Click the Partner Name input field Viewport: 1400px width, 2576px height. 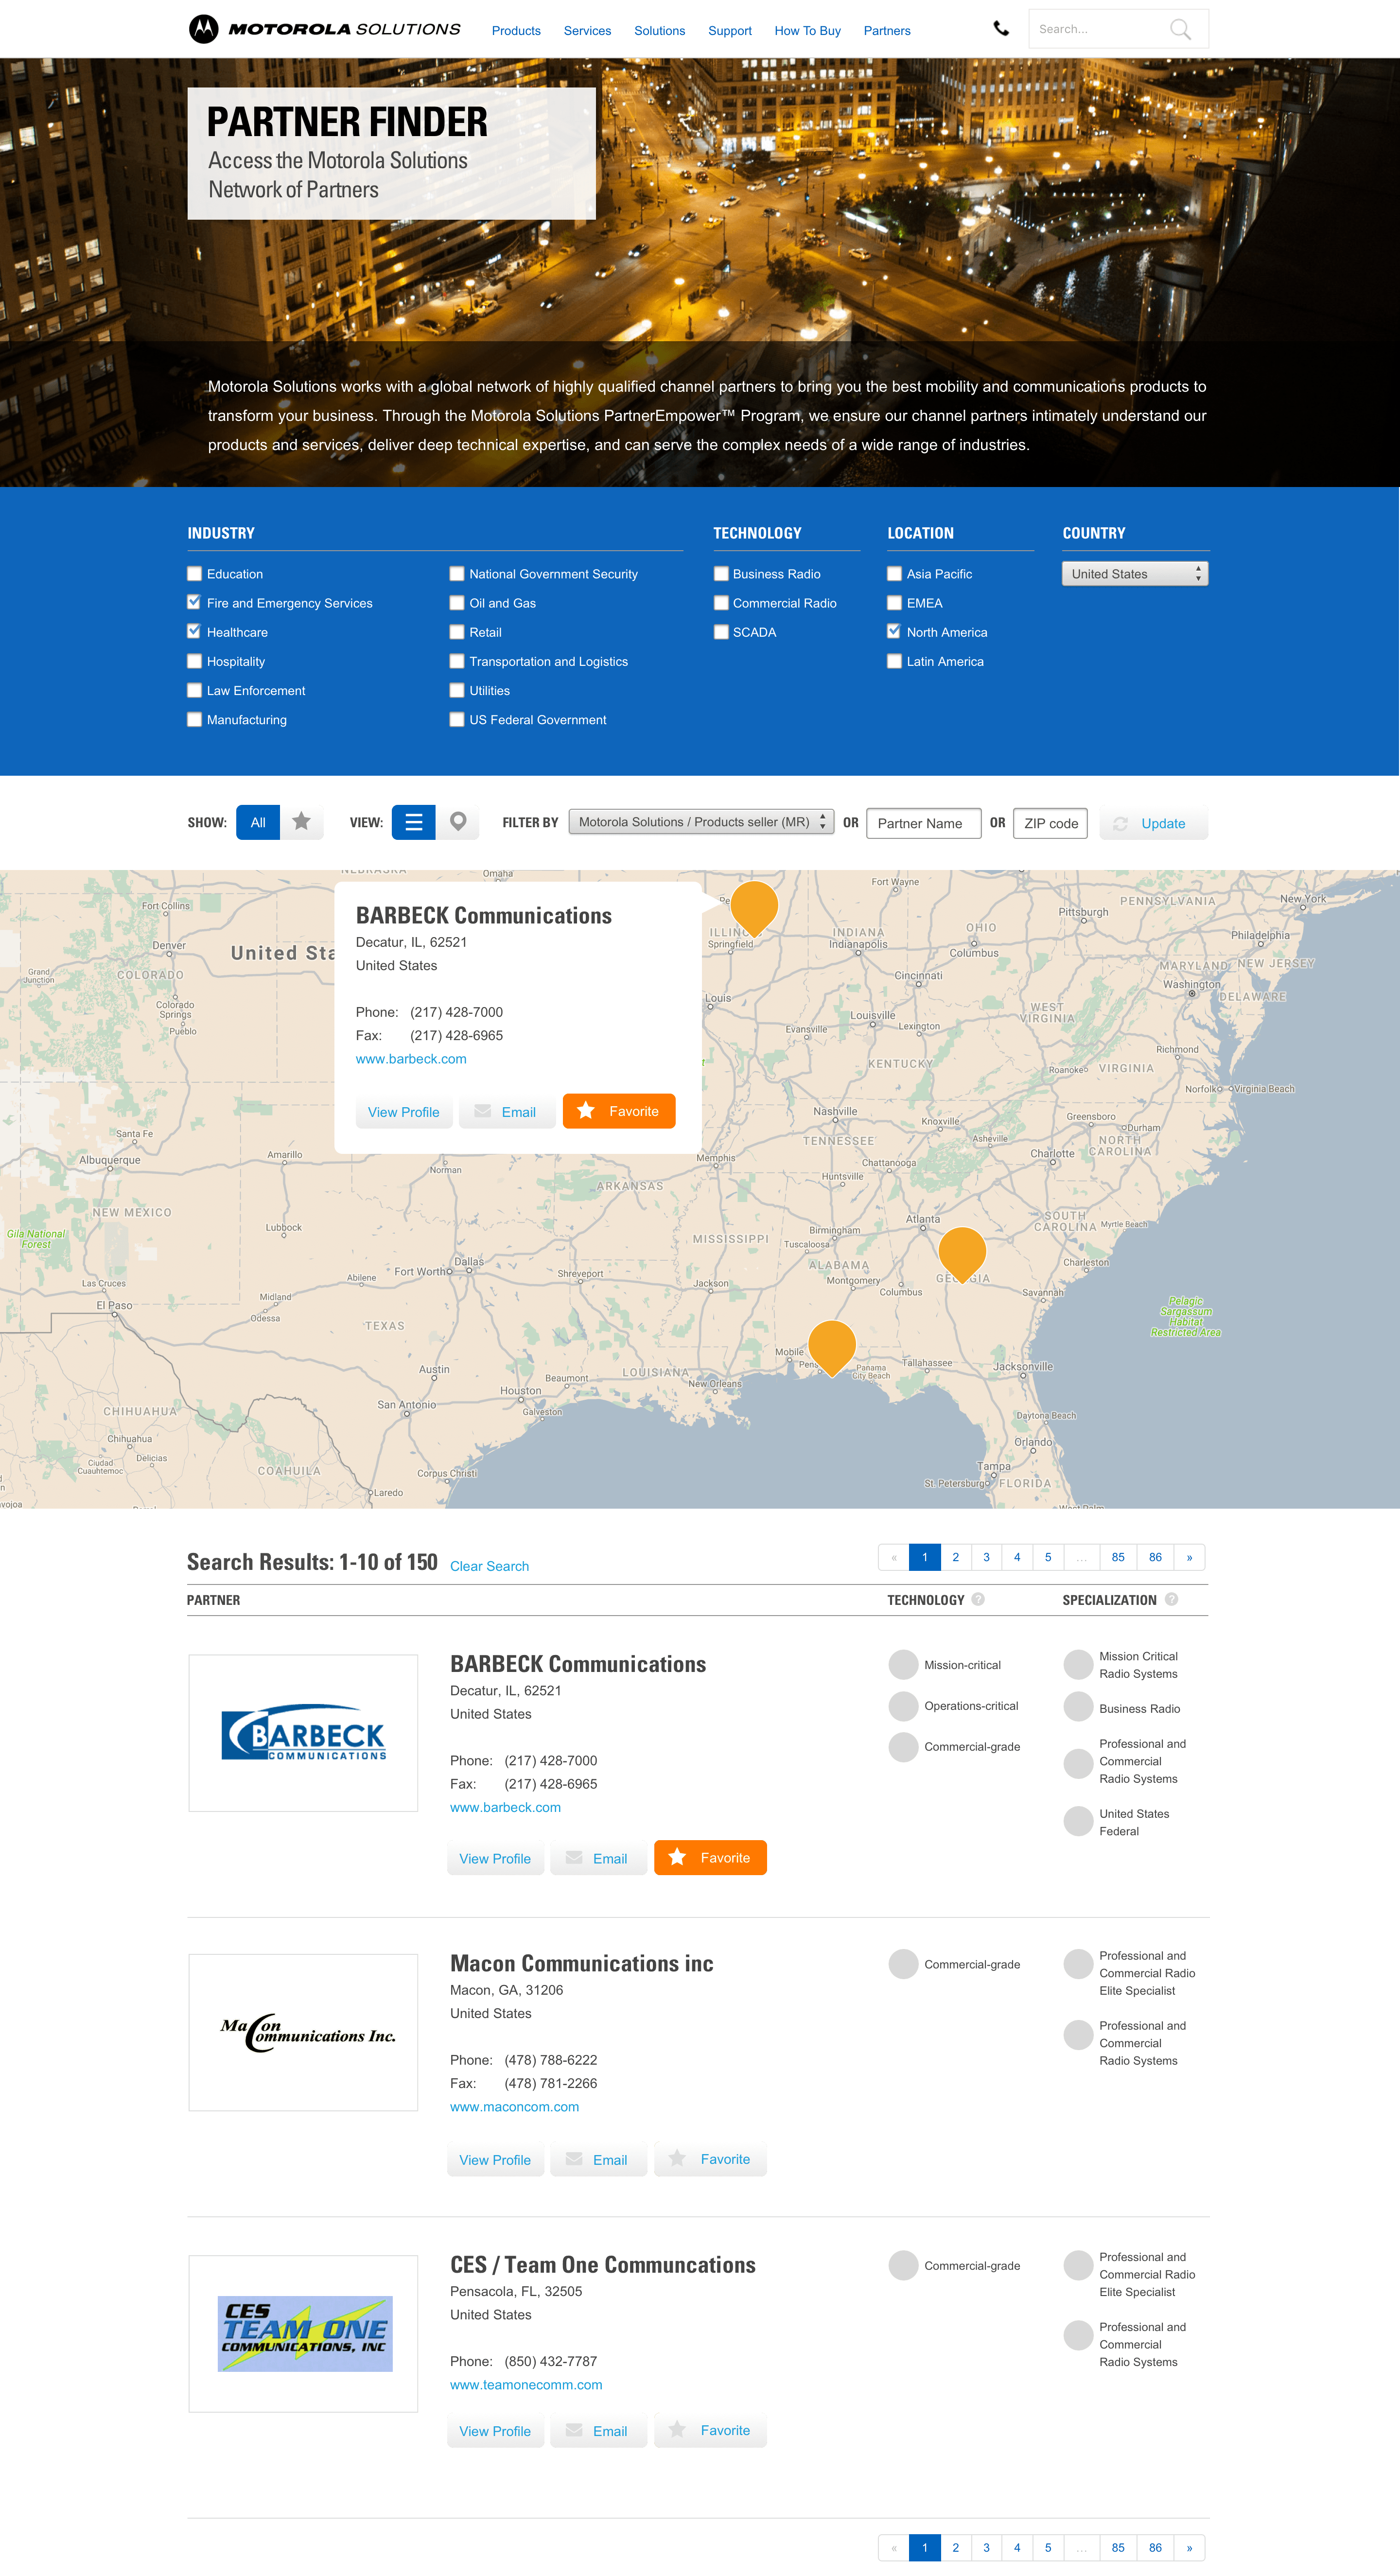[x=923, y=823]
